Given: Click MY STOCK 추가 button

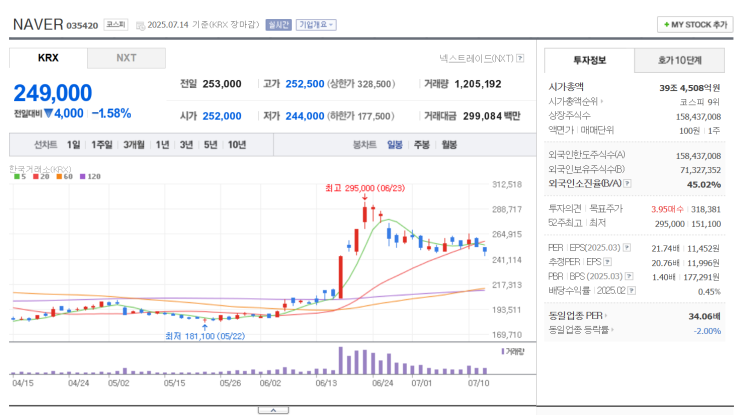Looking at the screenshot, I should click(x=695, y=25).
